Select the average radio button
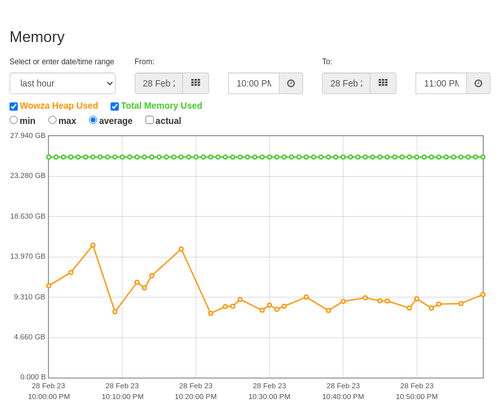 (x=93, y=120)
